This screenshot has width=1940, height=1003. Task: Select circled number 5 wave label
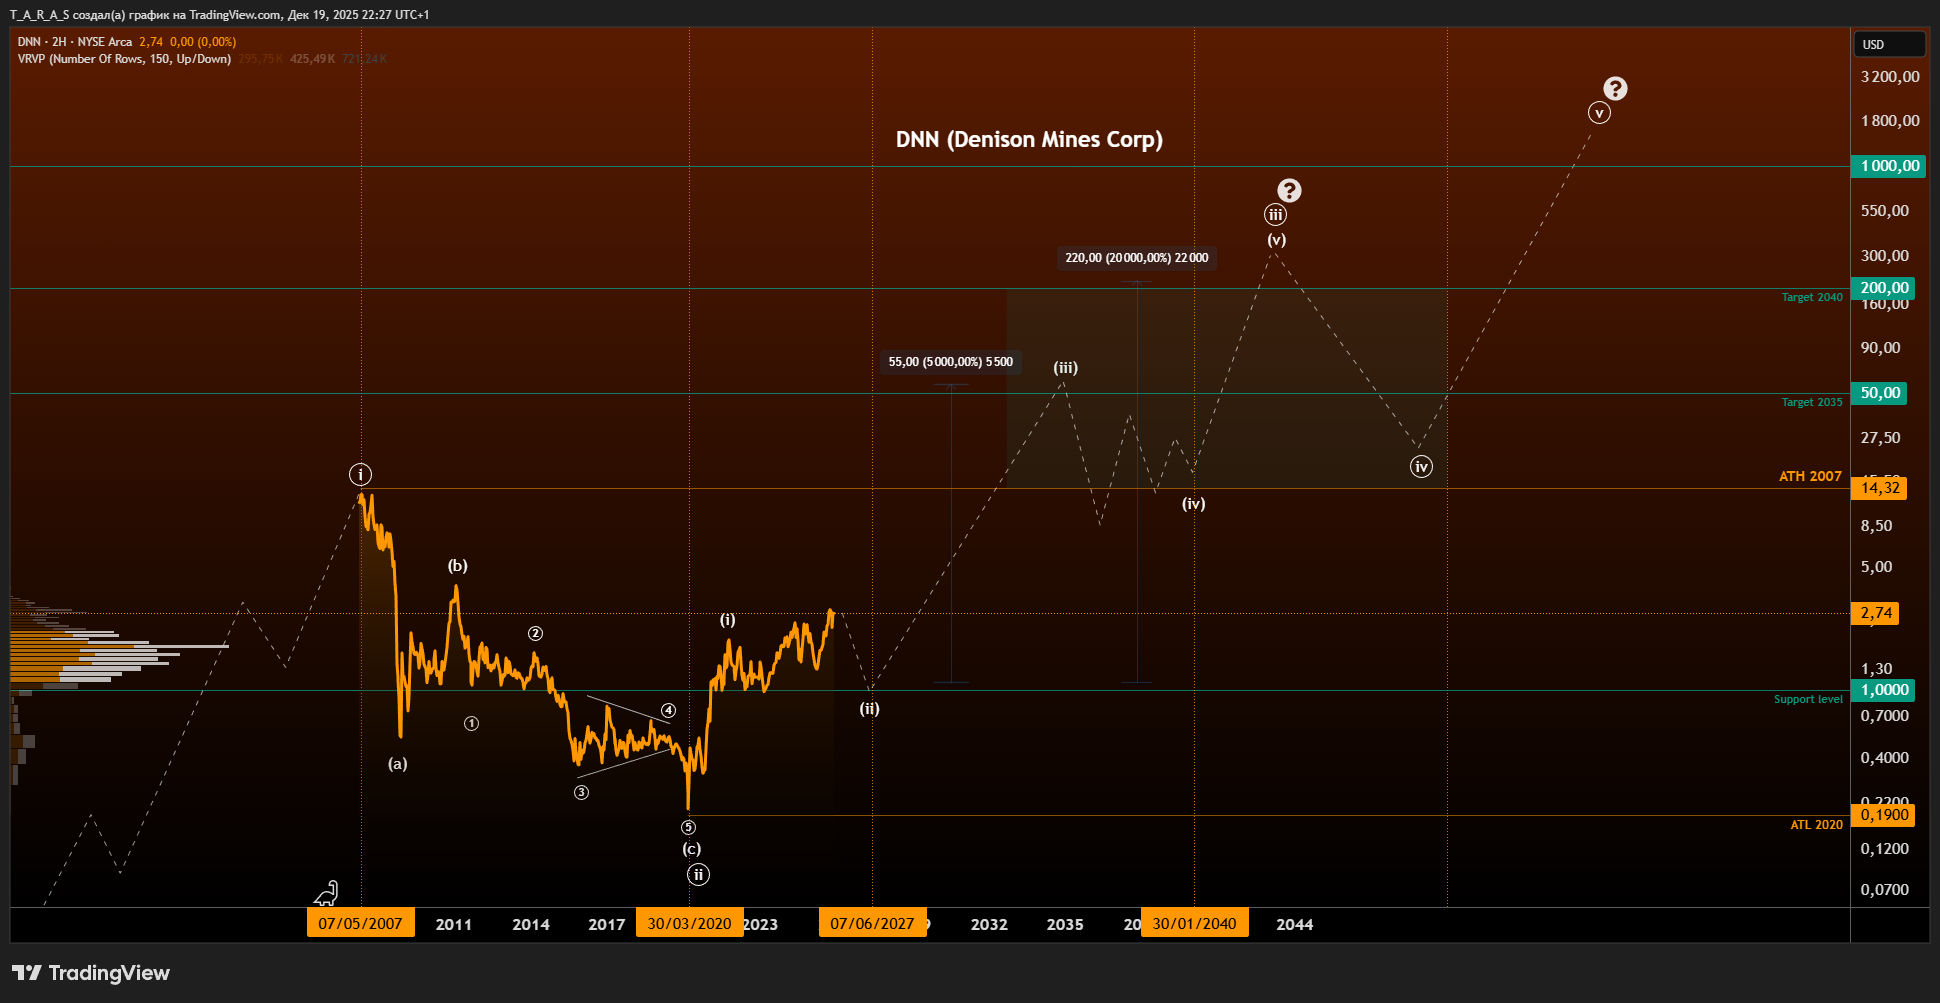[688, 827]
